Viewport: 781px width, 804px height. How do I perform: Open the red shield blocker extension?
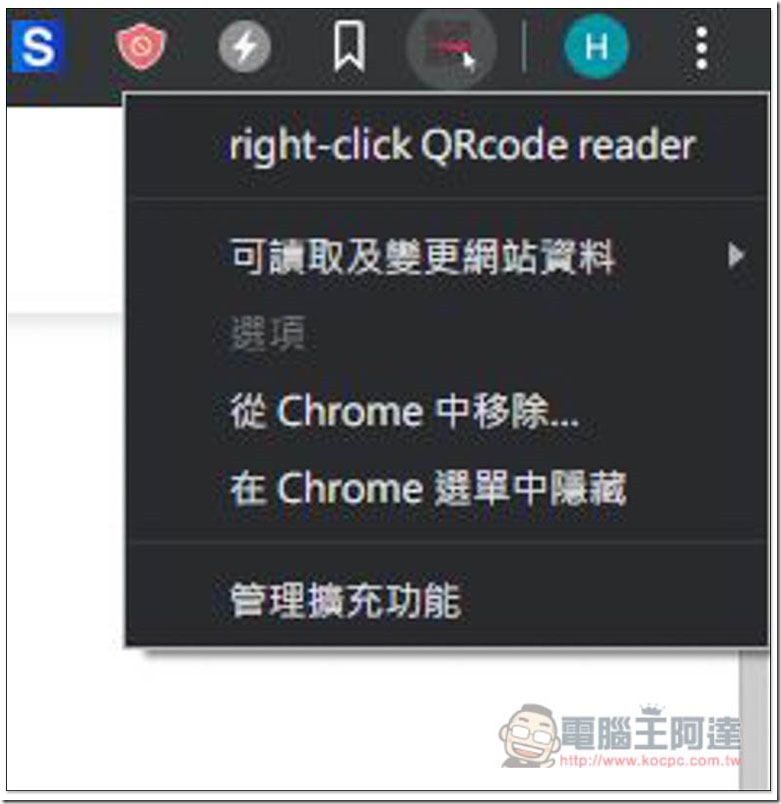(141, 47)
